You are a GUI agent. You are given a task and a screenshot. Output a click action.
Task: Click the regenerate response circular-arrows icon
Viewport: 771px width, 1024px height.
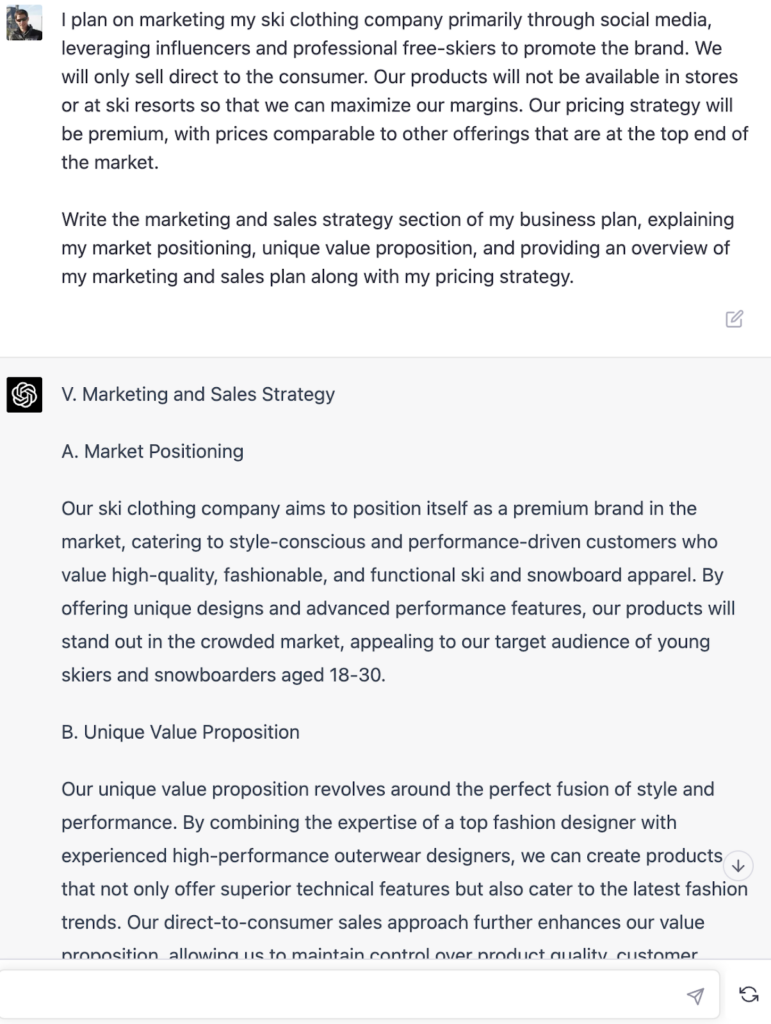click(x=748, y=993)
